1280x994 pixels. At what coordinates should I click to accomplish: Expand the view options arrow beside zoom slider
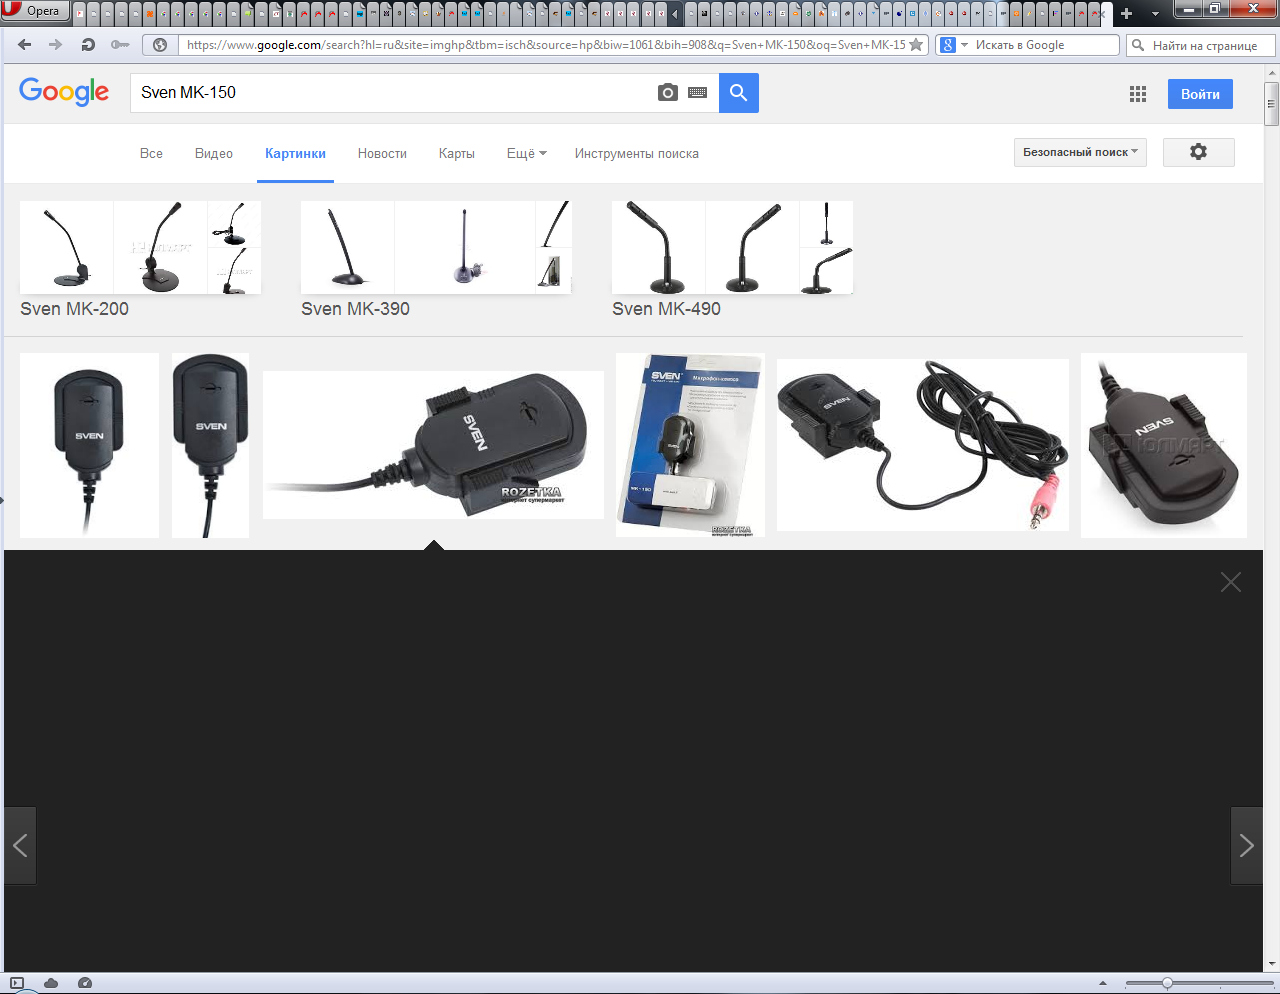click(x=1103, y=983)
